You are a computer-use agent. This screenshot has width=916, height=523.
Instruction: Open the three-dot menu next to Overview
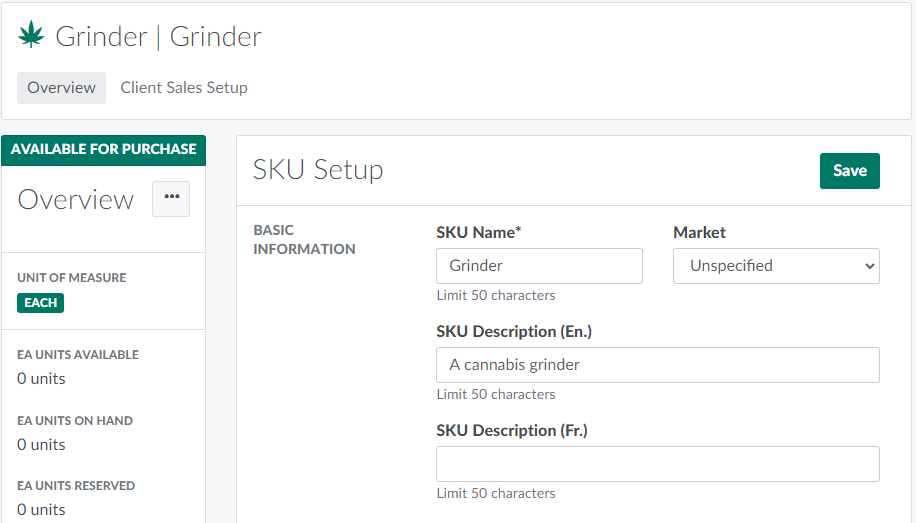(x=171, y=198)
